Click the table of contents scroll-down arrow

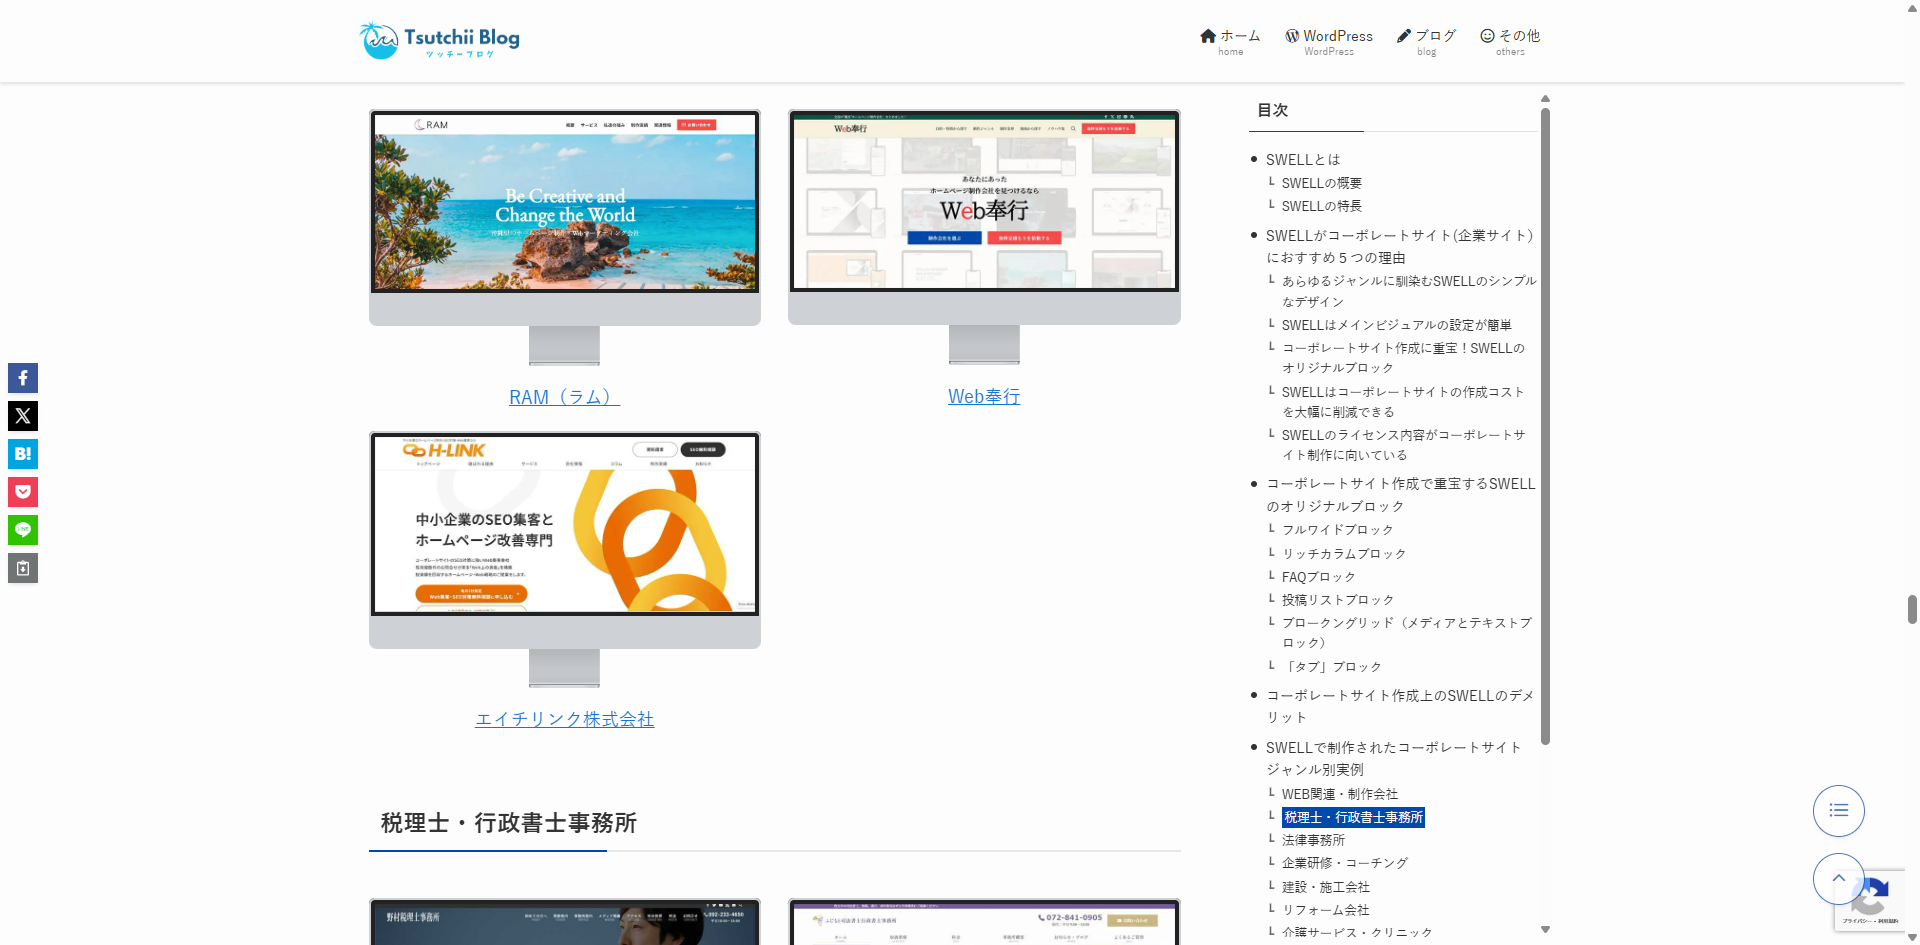click(x=1545, y=930)
